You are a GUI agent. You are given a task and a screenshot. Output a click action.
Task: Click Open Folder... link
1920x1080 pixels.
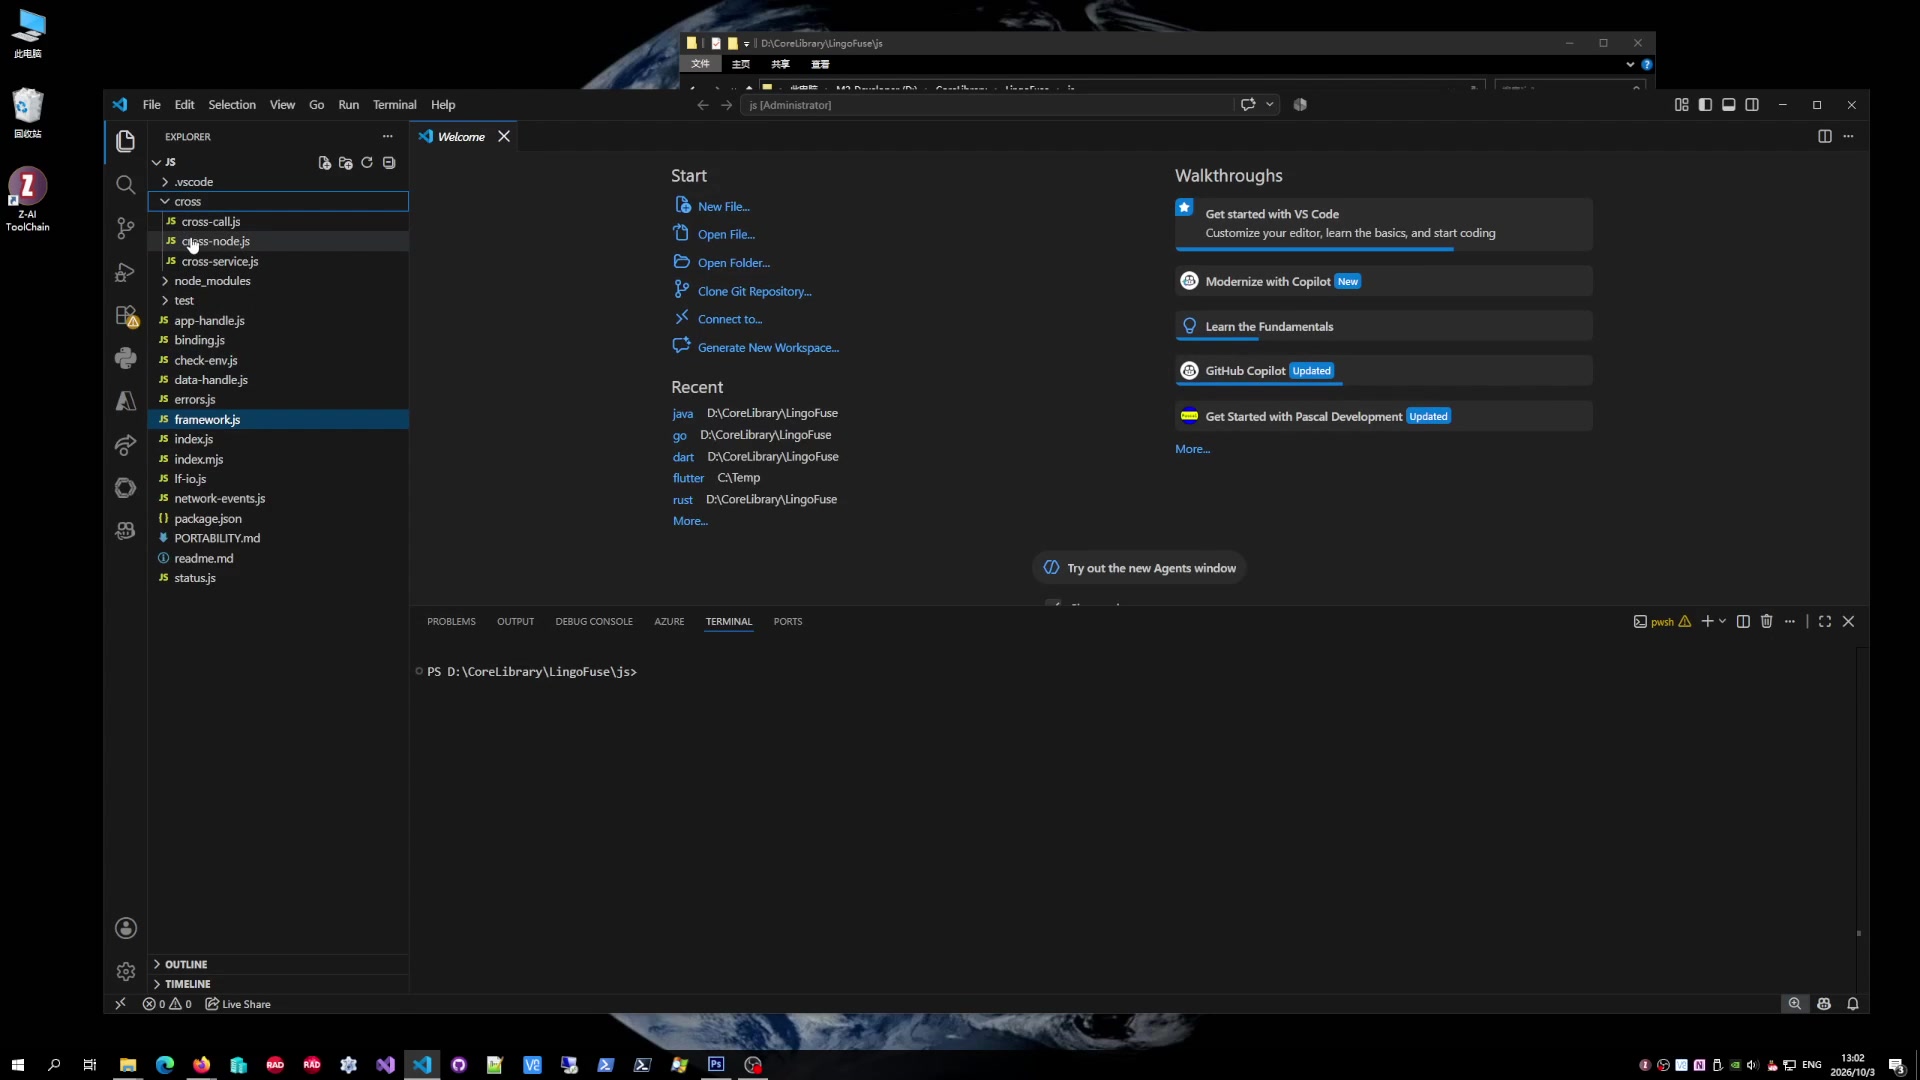click(x=733, y=263)
